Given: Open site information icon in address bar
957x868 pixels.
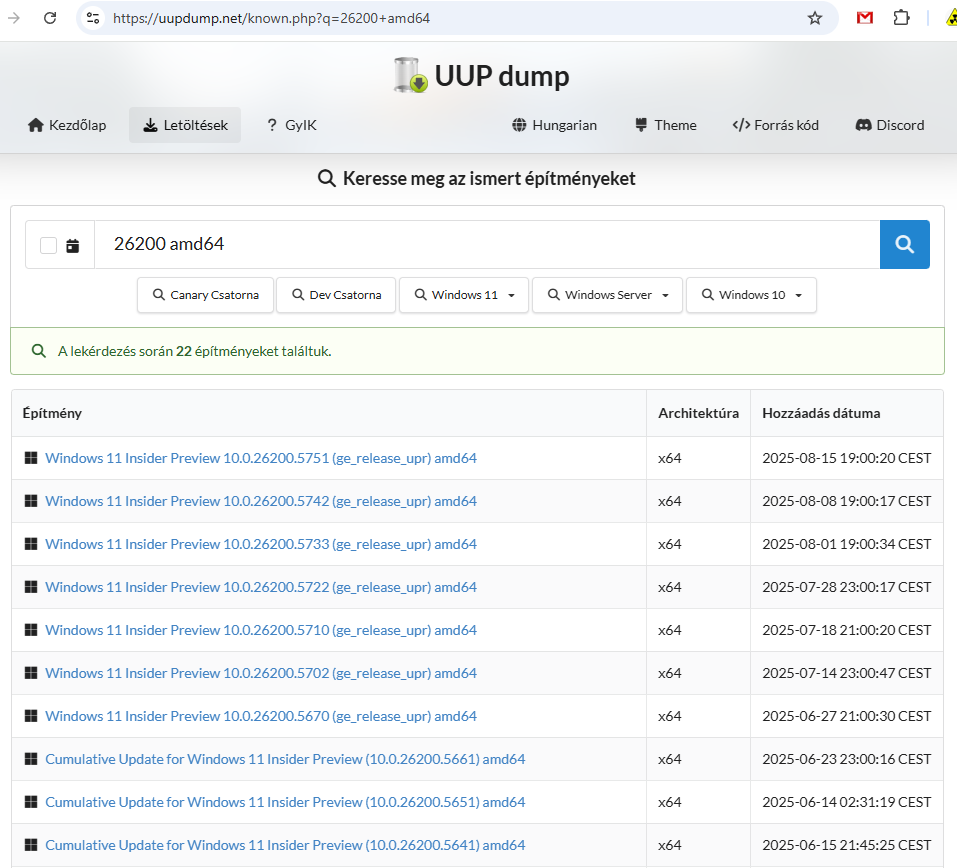Looking at the screenshot, I should pos(93,18).
